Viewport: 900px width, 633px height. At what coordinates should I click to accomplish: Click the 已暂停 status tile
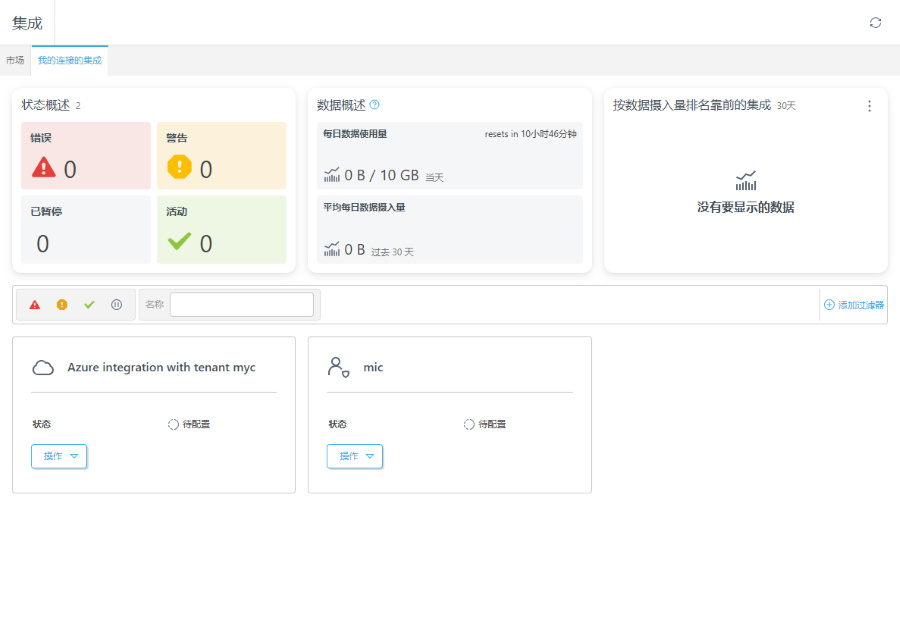pyautogui.click(x=86, y=230)
